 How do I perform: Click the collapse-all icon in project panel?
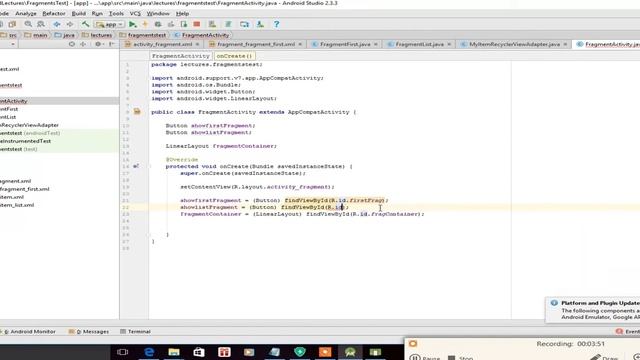(x=83, y=44)
